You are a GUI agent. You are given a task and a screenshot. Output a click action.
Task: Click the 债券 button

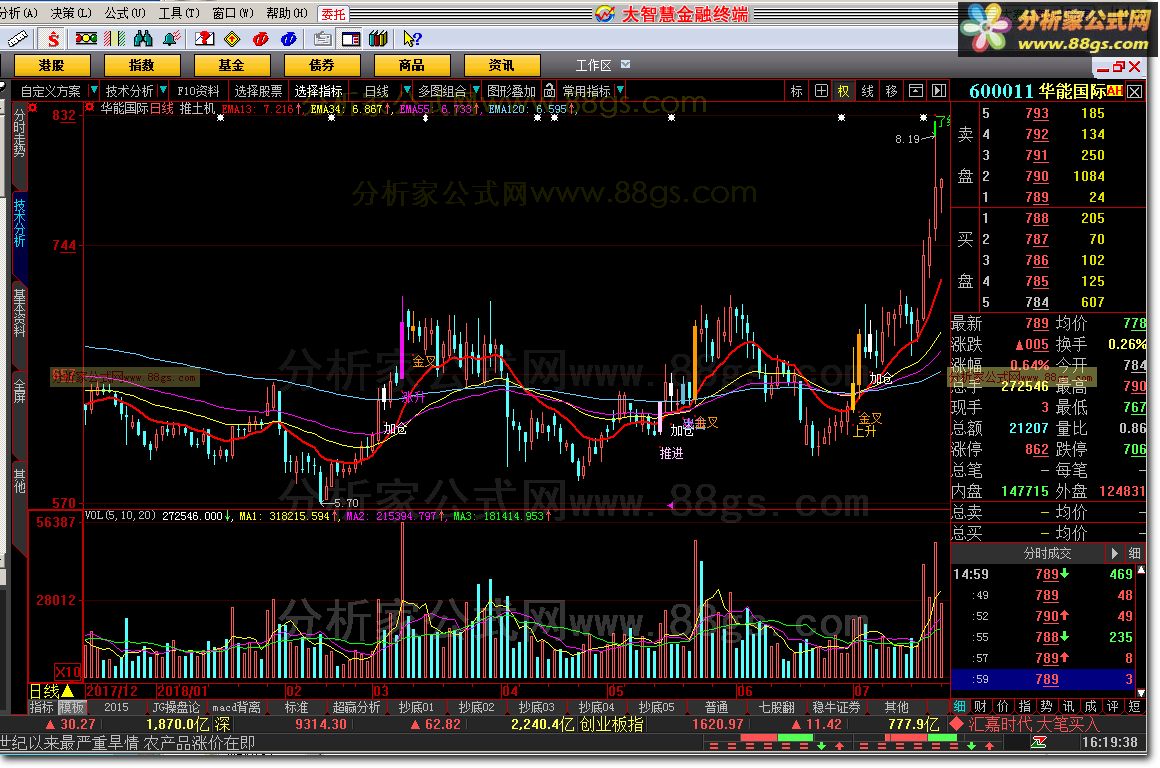coord(322,65)
